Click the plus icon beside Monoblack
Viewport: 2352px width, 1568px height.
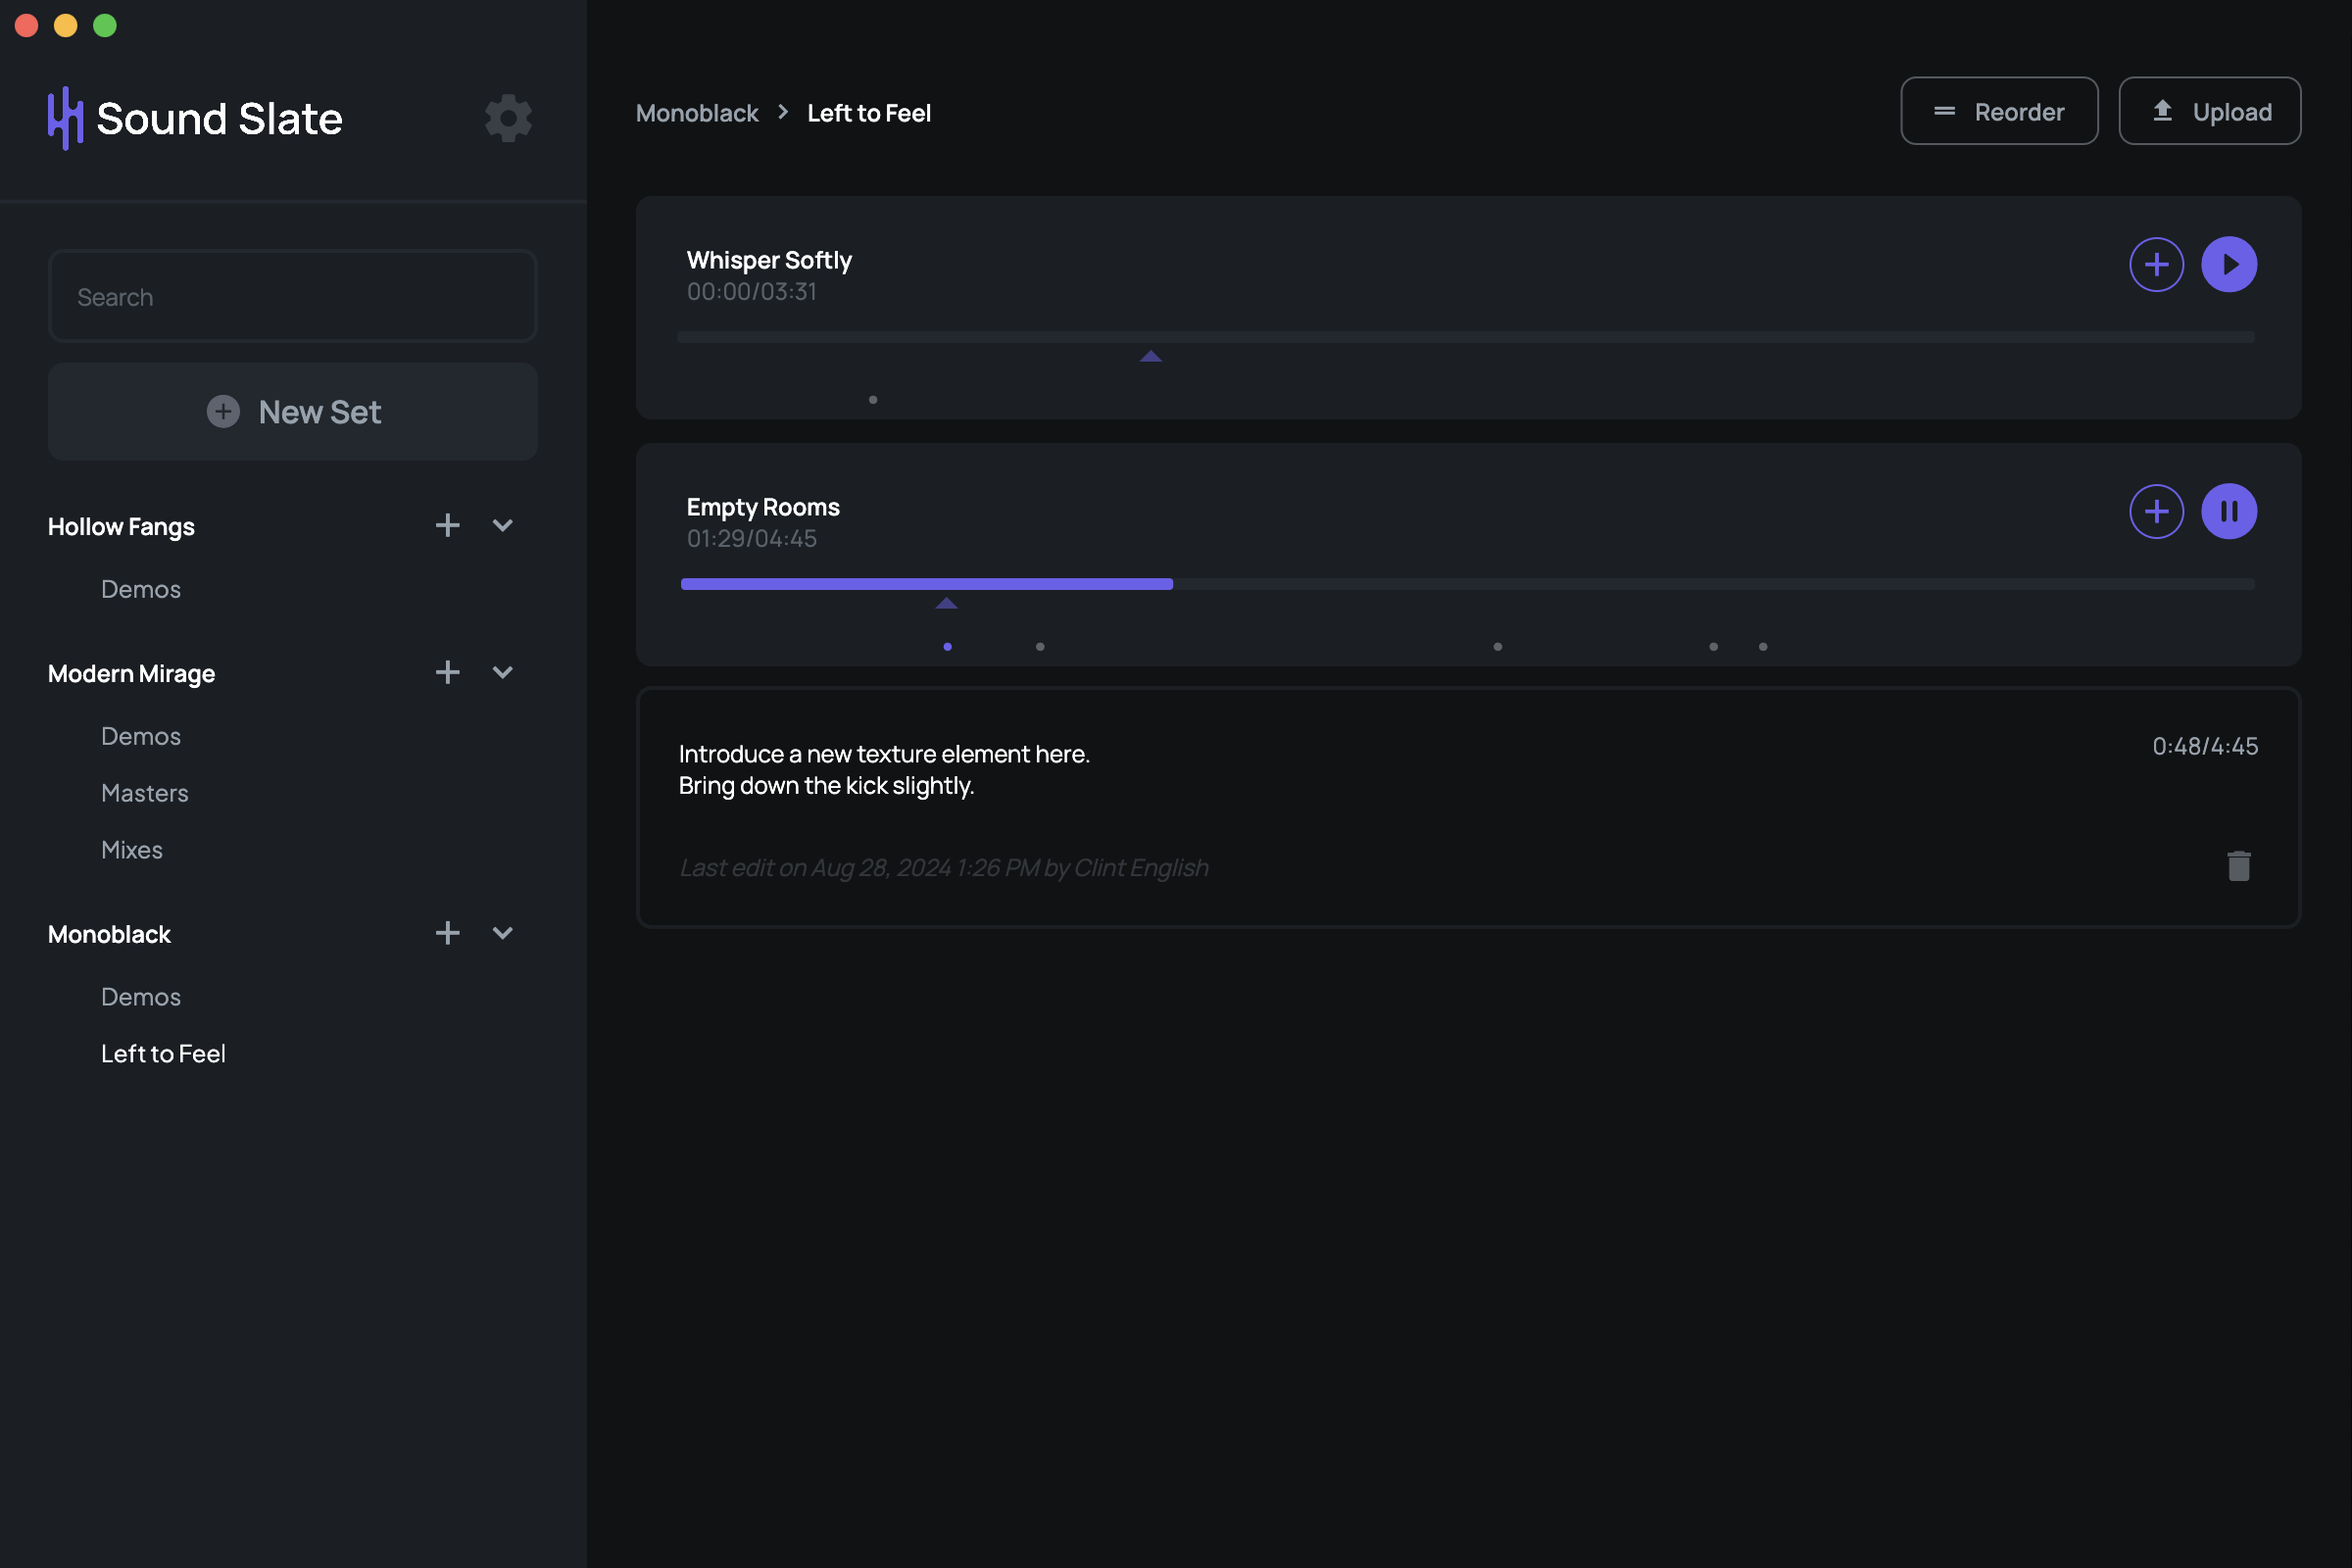point(447,933)
